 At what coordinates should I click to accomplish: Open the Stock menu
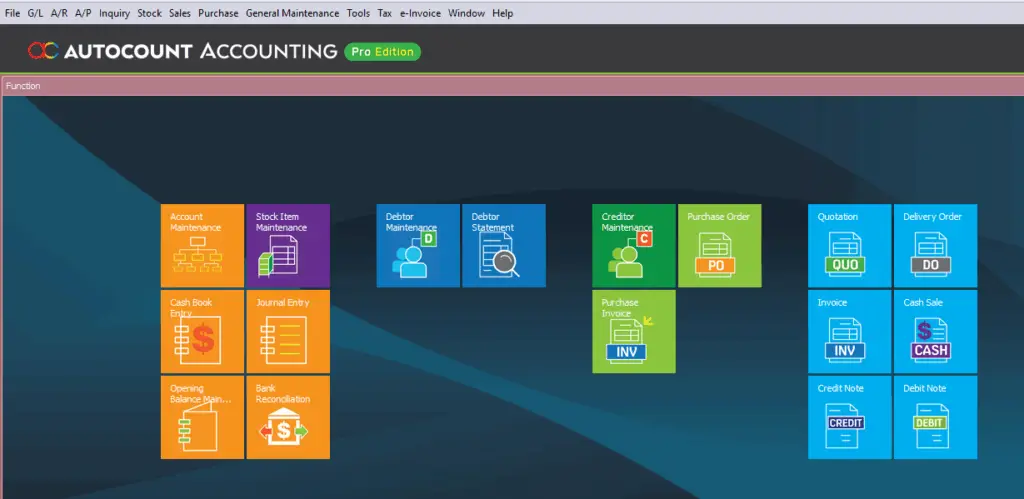click(x=150, y=13)
